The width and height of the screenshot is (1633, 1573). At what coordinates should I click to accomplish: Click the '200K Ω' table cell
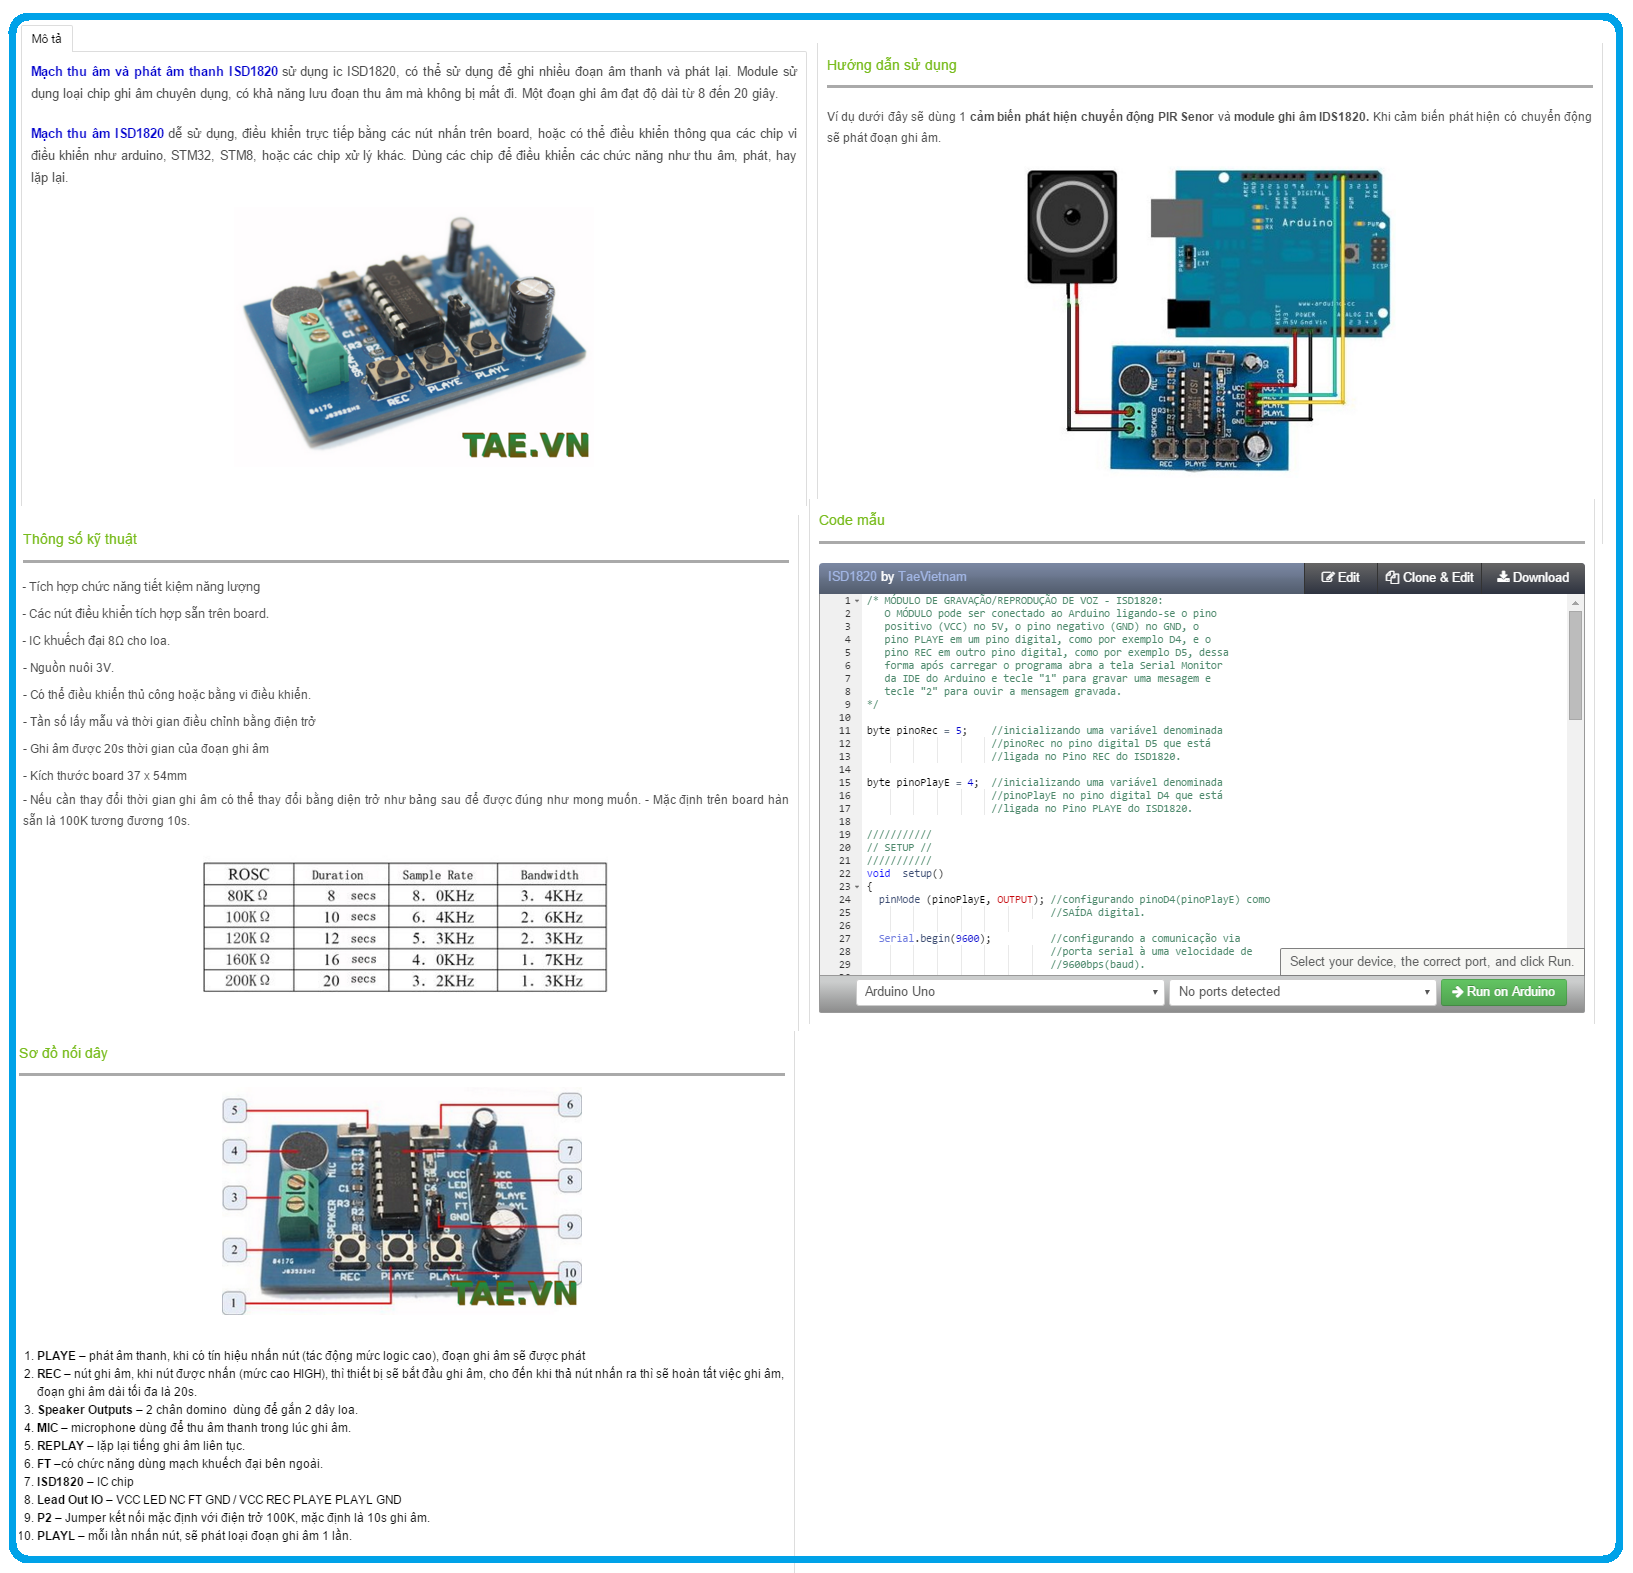pyautogui.click(x=249, y=981)
